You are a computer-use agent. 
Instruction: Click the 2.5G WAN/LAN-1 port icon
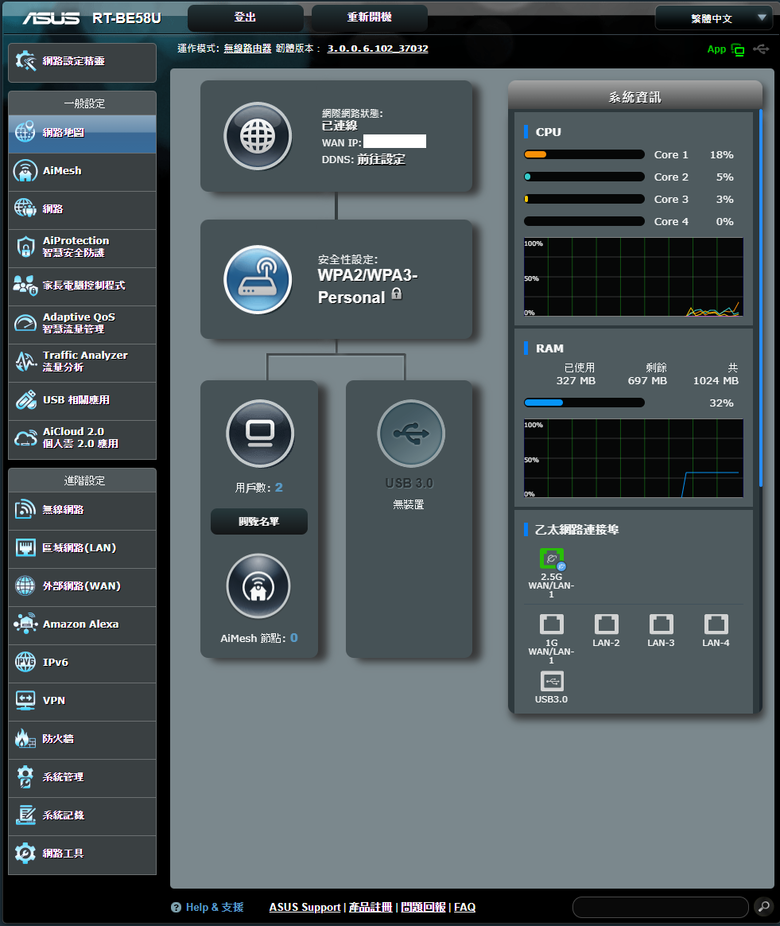pos(551,559)
